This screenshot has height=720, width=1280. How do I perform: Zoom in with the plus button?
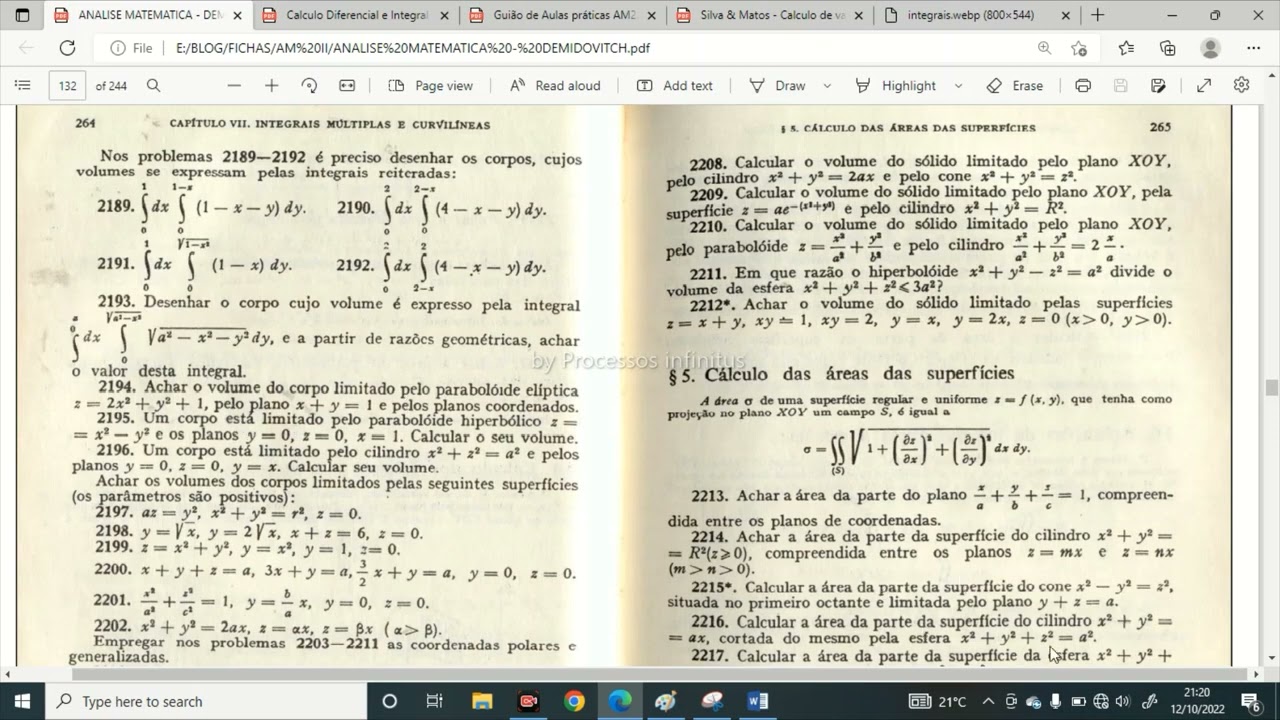[271, 86]
